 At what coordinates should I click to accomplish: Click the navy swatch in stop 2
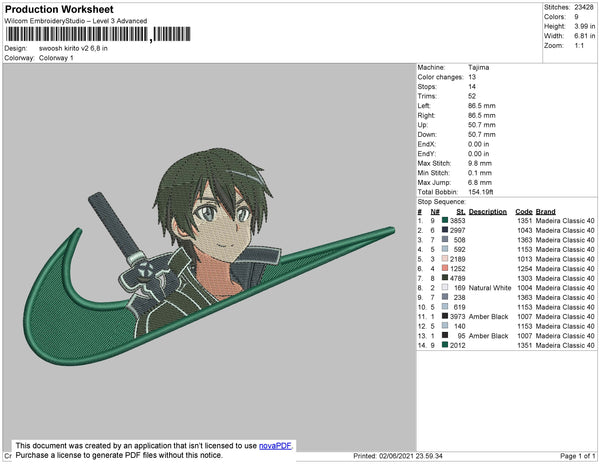tap(445, 230)
